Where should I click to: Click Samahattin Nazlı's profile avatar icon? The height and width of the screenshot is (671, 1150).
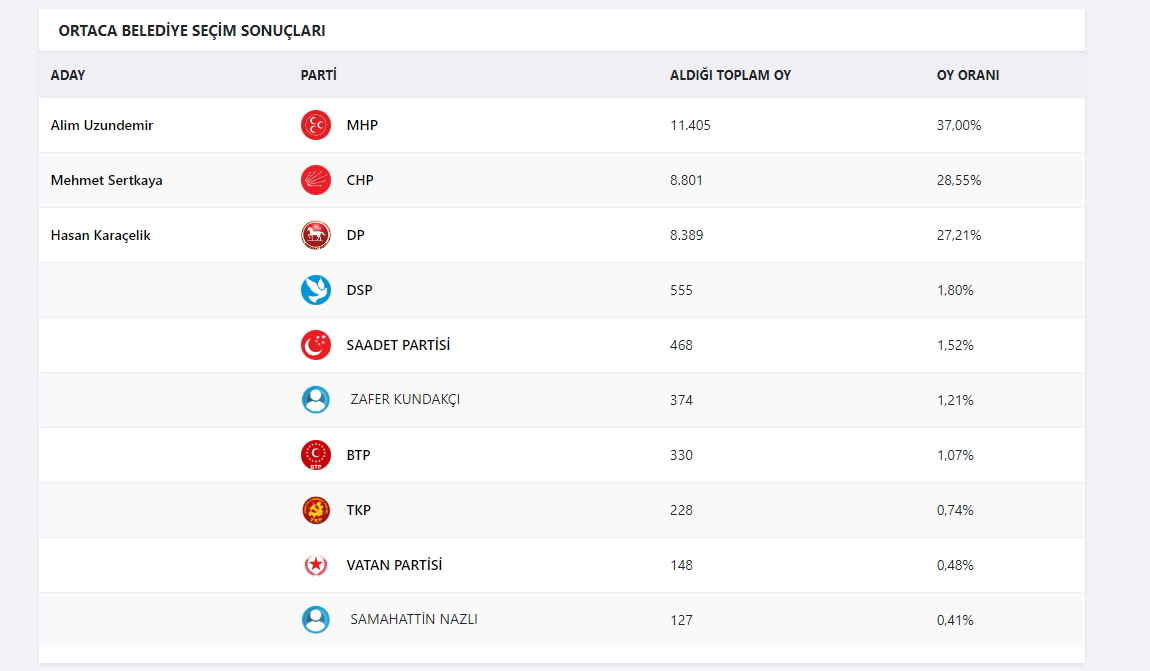tap(316, 620)
